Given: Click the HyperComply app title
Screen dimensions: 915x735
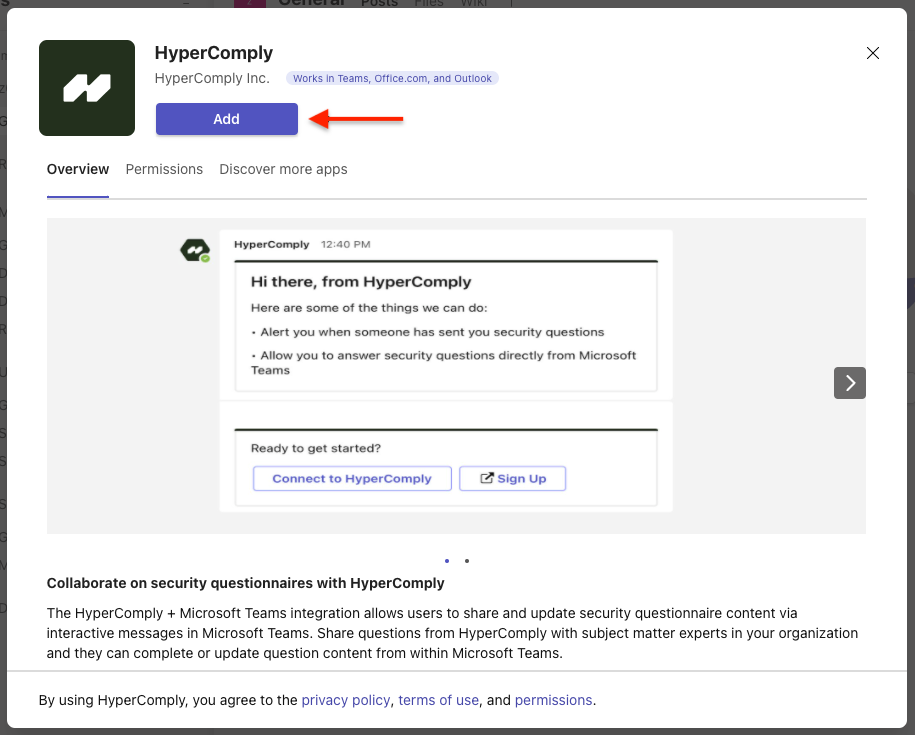Looking at the screenshot, I should [214, 52].
